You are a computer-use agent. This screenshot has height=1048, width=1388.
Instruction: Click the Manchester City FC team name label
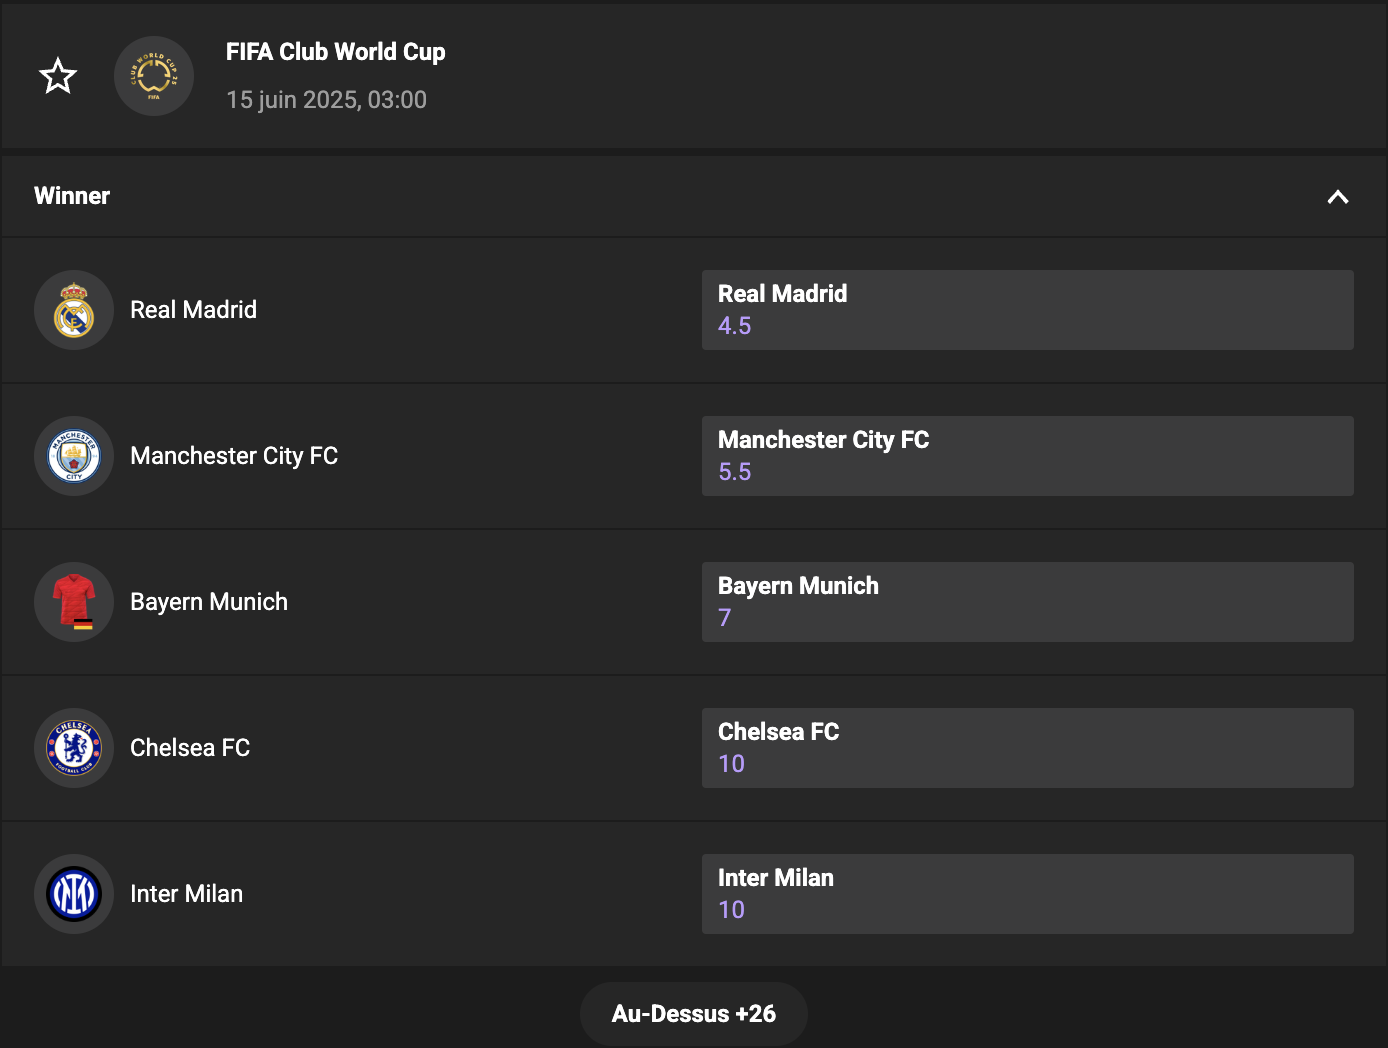(x=234, y=456)
